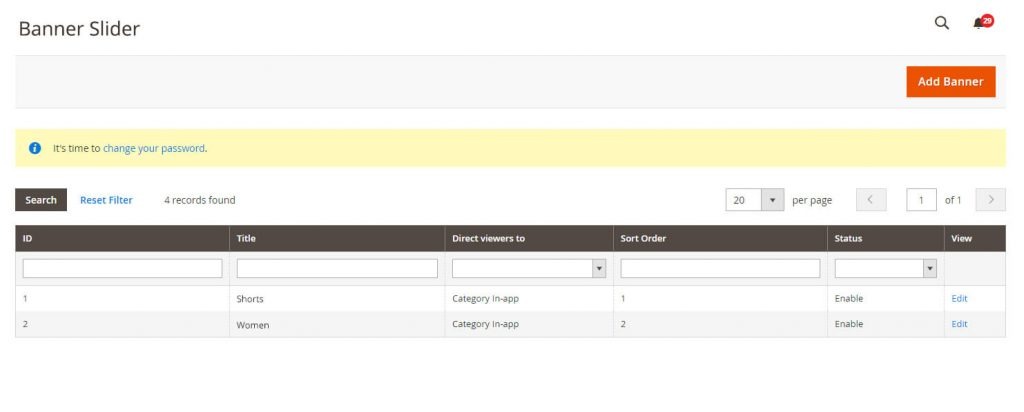Image resolution: width=1024 pixels, height=412 pixels.
Task: Click the 4 records found text
Action: [x=200, y=200]
